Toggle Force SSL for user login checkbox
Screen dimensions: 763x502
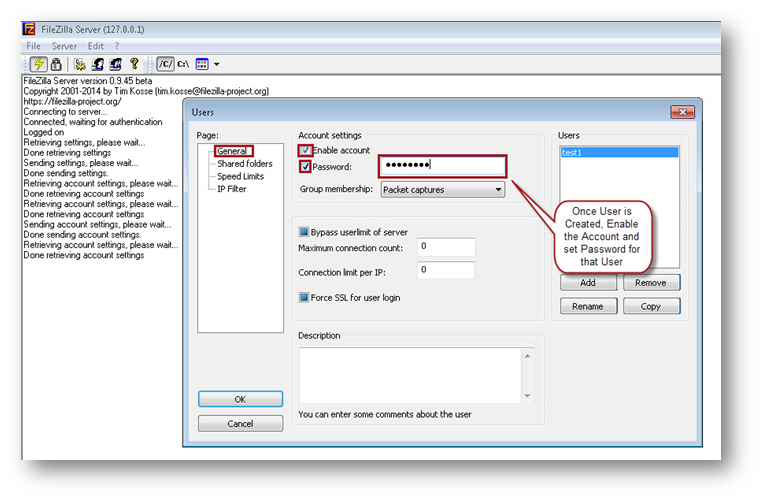click(x=304, y=297)
